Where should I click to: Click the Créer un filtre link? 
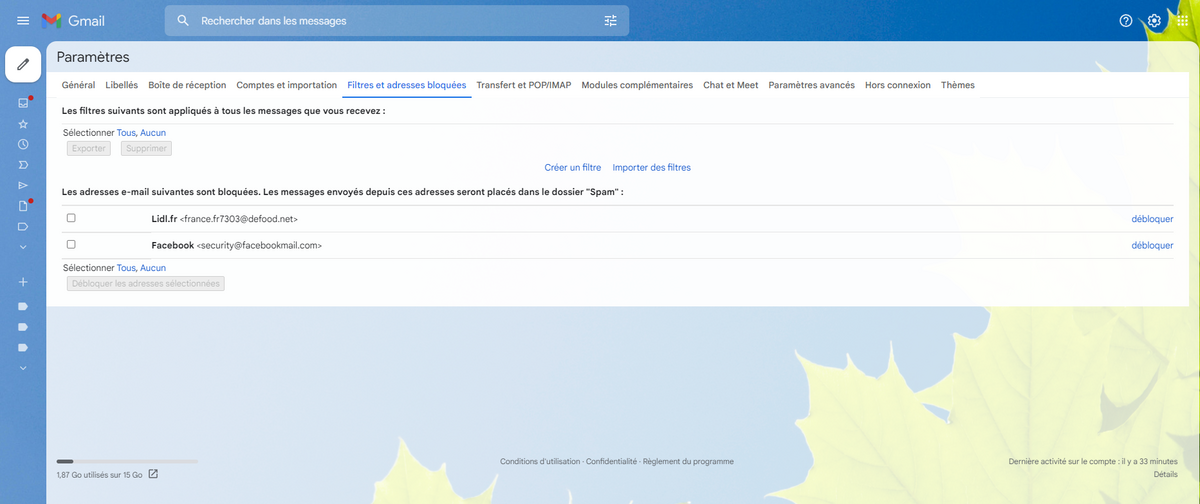pyautogui.click(x=573, y=167)
